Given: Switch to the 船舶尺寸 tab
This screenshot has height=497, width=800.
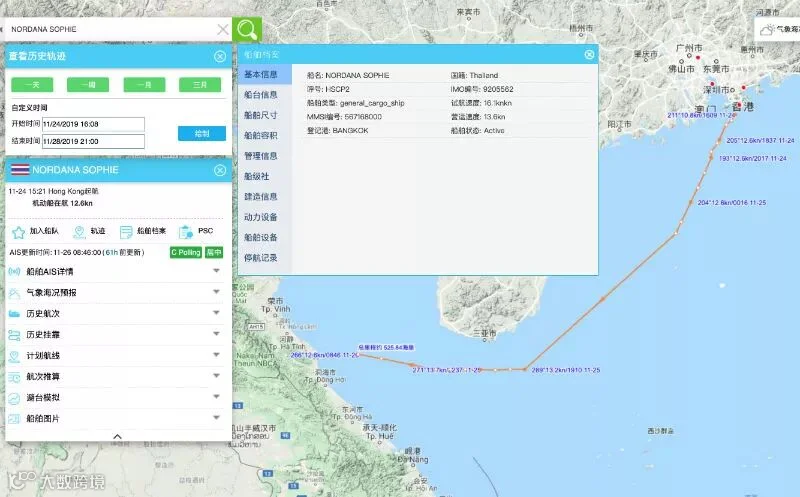Looking at the screenshot, I should 261,115.
